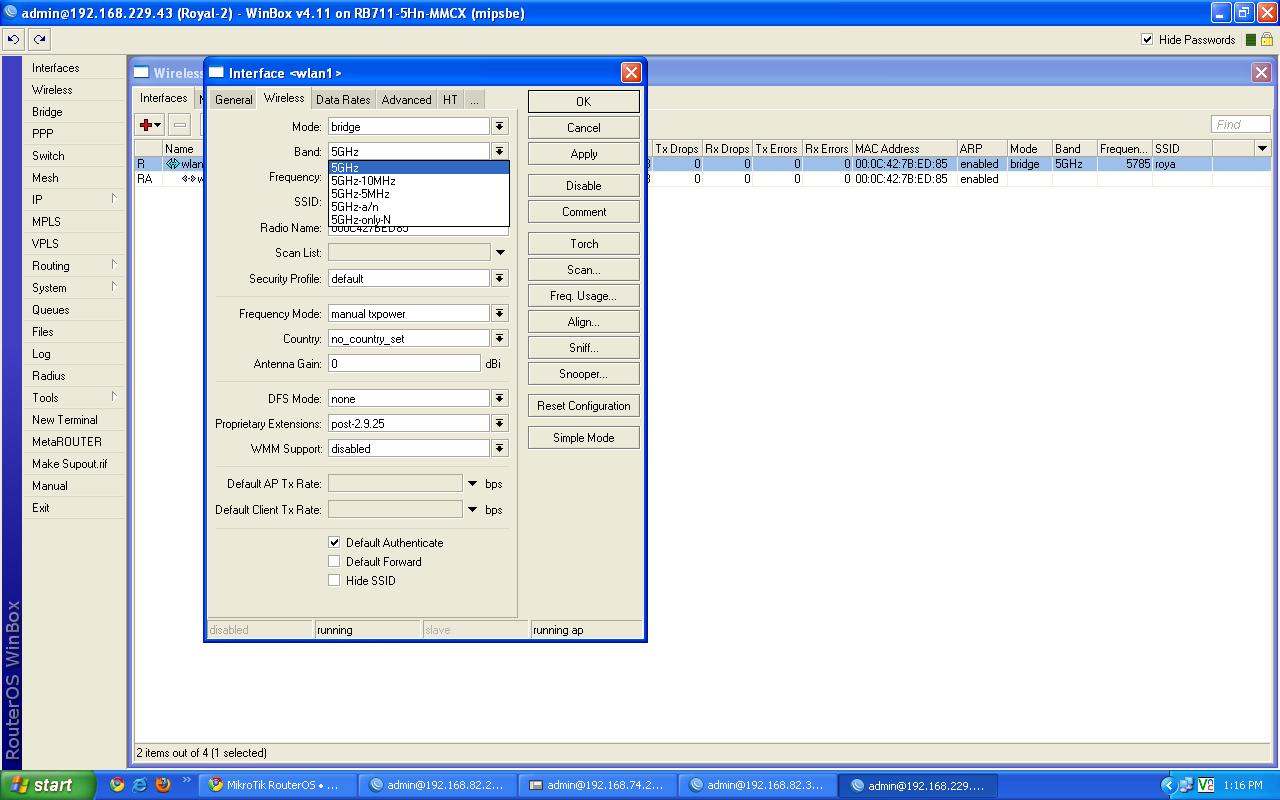Enable the Default Forward checkbox

click(334, 561)
